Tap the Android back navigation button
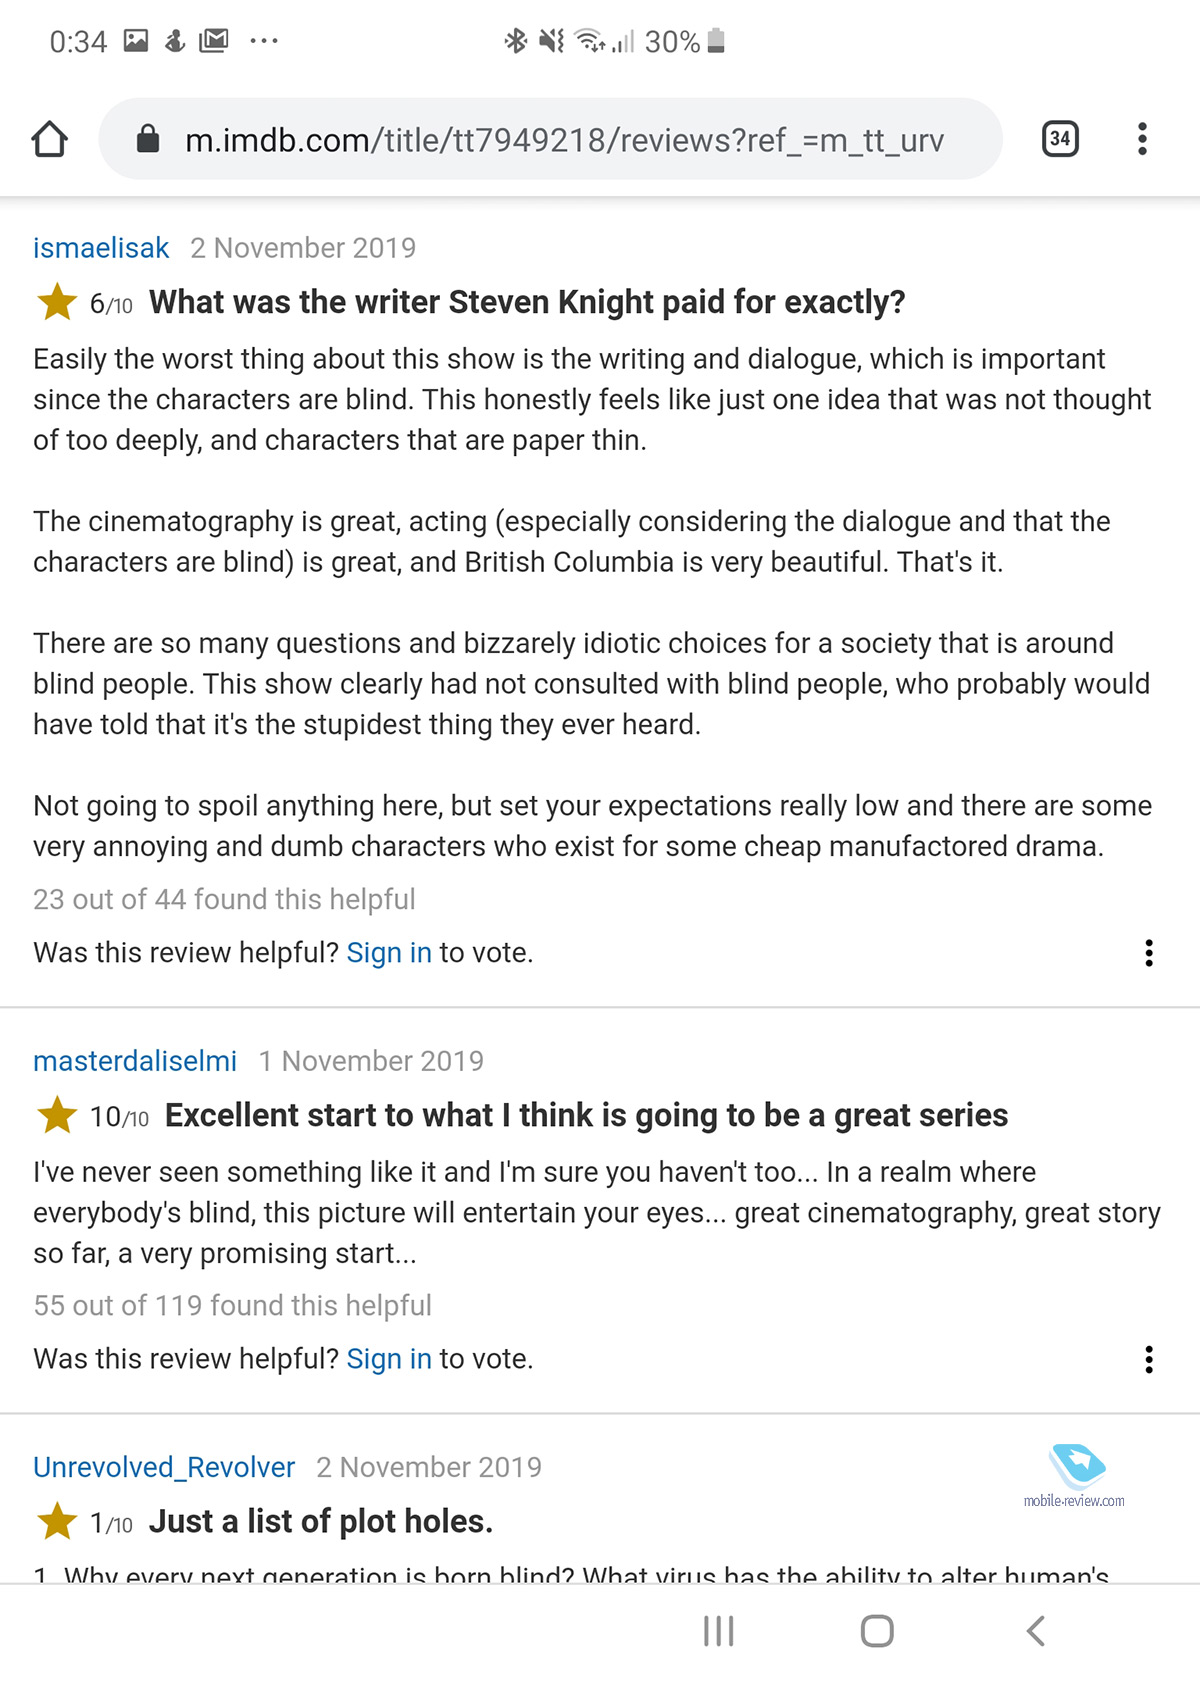The height and width of the screenshot is (1681, 1200). [x=1036, y=1631]
